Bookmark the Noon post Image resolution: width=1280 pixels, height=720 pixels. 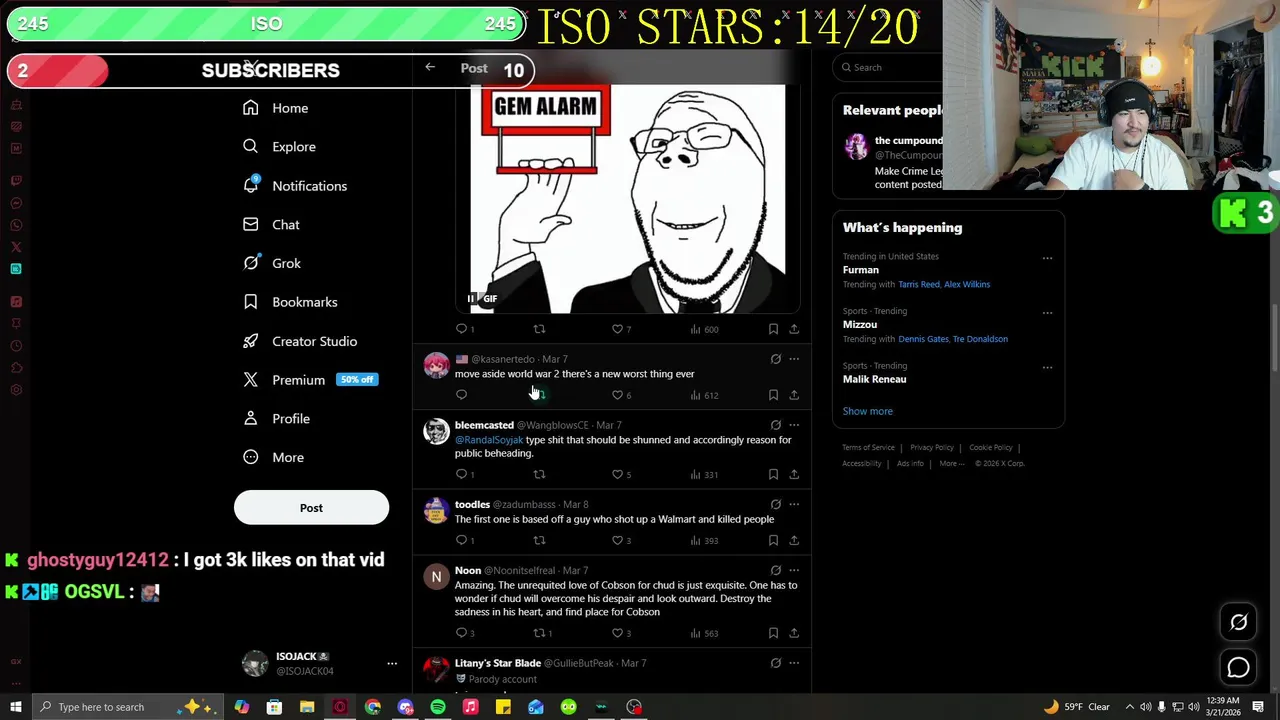(773, 633)
